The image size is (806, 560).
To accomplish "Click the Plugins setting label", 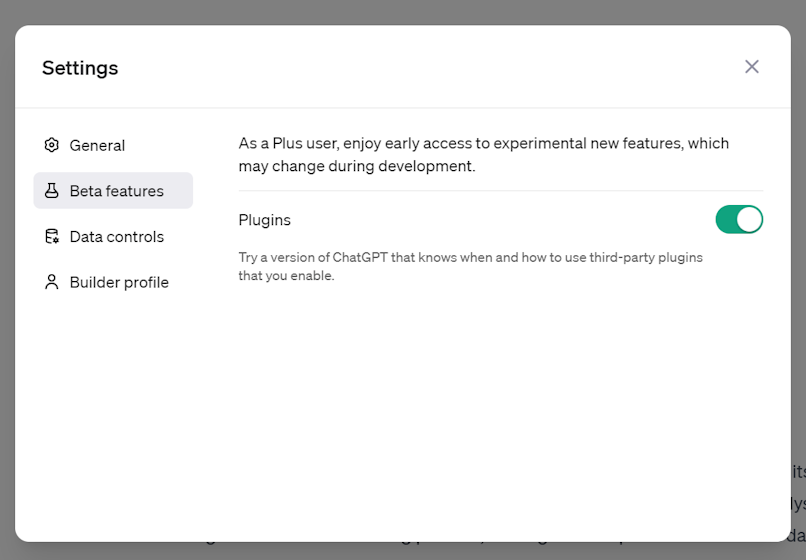I will (265, 220).
